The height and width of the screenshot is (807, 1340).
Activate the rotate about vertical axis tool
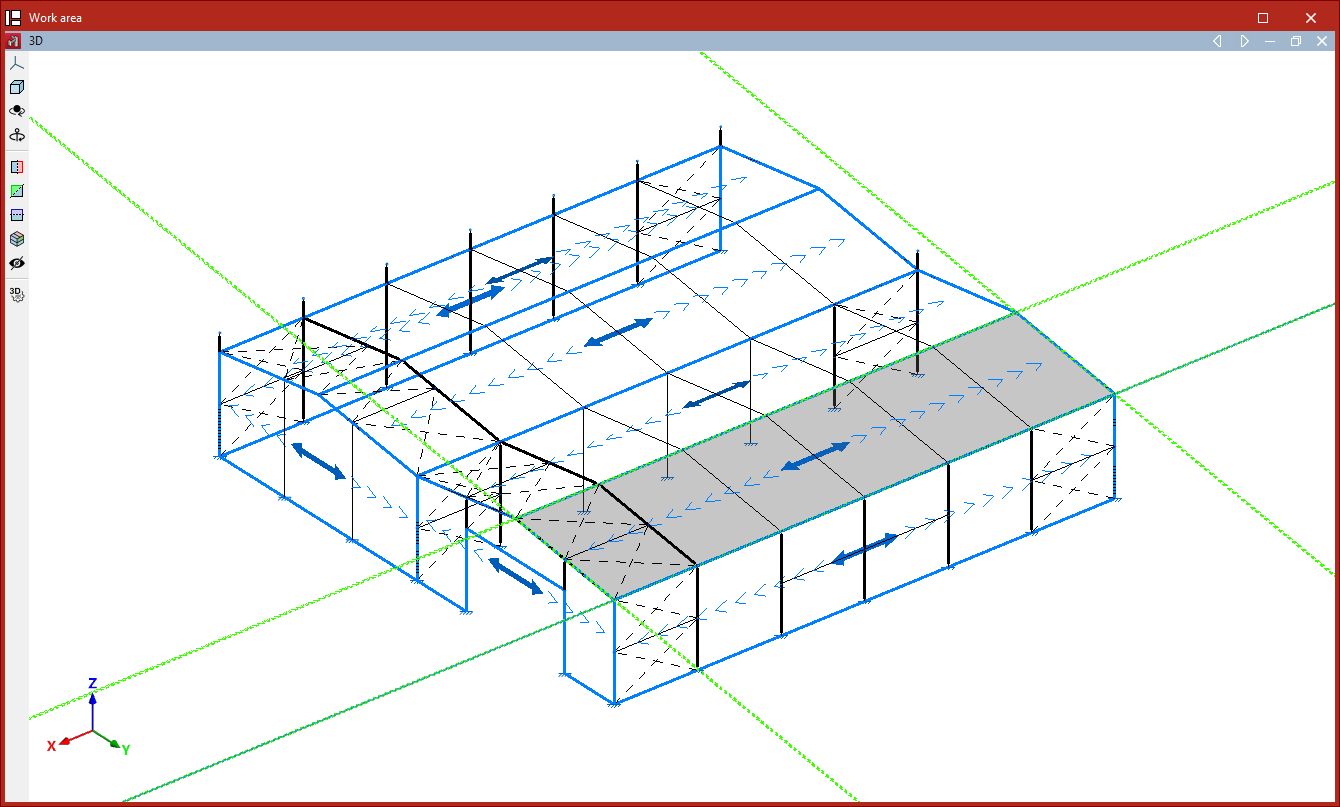click(x=16, y=135)
